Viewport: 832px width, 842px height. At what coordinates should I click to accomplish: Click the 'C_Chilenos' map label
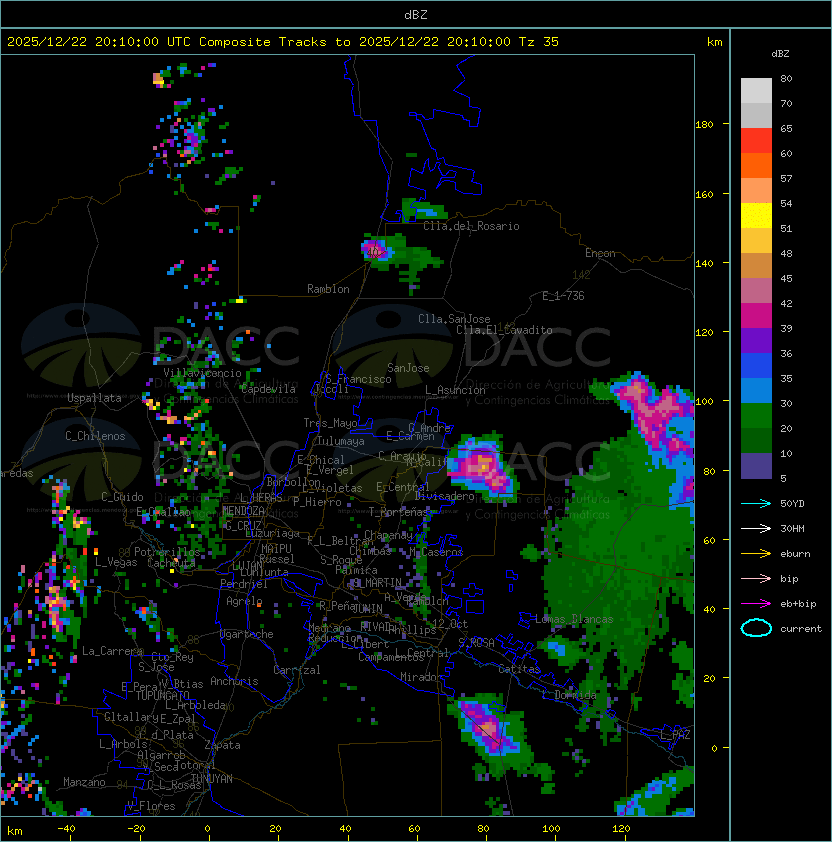95,436
